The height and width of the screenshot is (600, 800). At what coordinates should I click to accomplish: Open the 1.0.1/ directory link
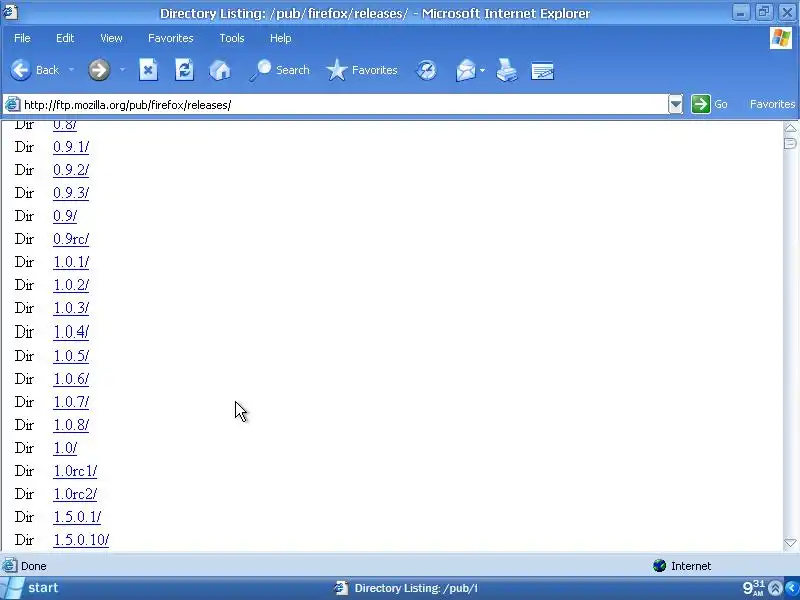(71, 262)
